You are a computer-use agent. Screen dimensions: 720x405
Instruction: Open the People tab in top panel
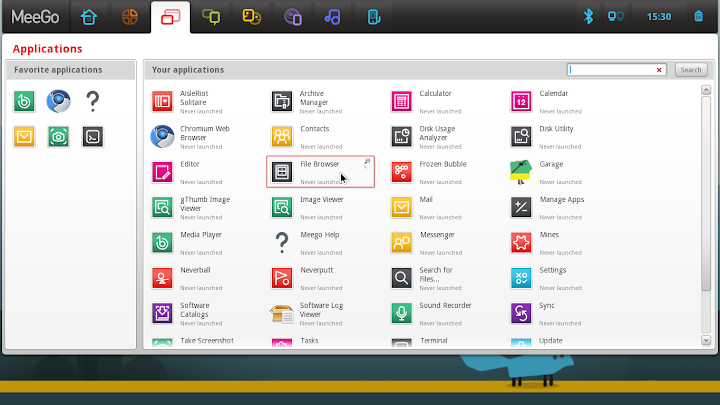point(292,17)
